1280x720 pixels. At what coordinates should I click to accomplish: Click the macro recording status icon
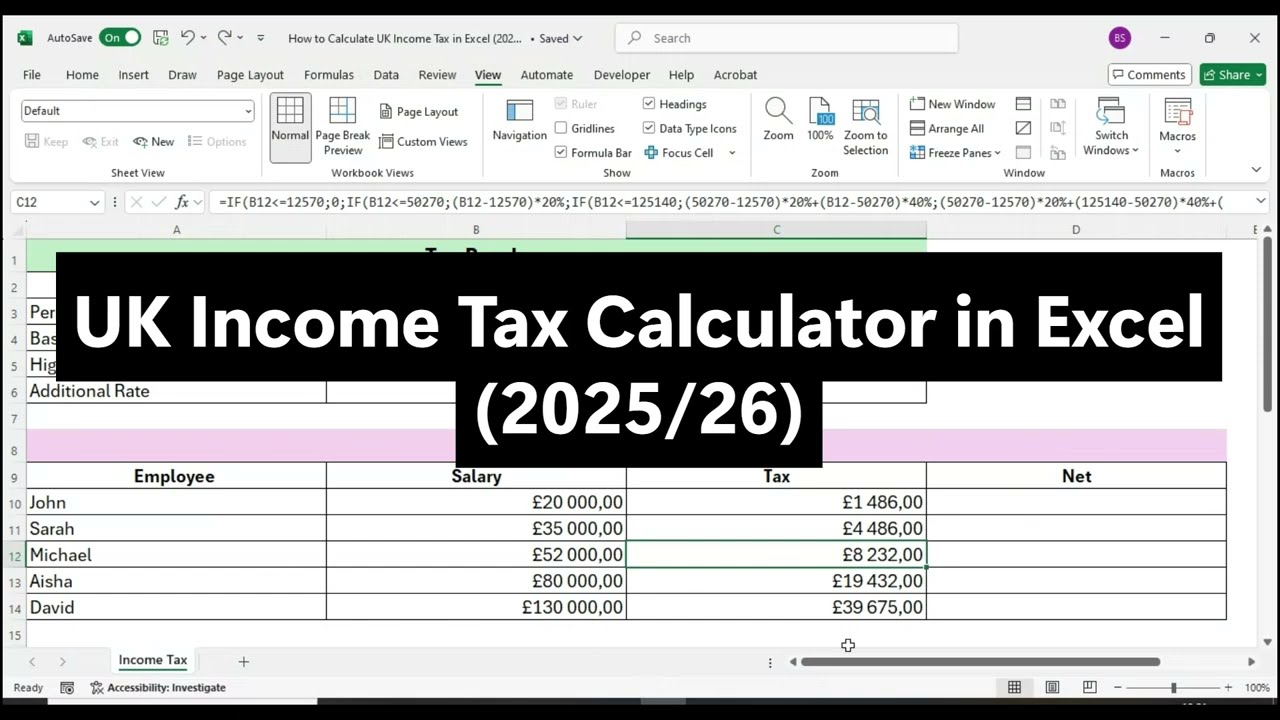pyautogui.click(x=67, y=687)
